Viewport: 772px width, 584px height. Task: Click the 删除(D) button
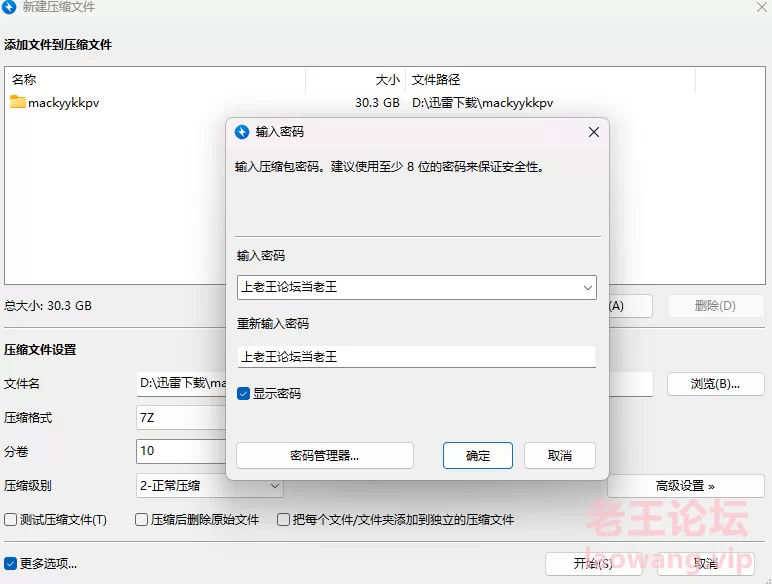[715, 306]
